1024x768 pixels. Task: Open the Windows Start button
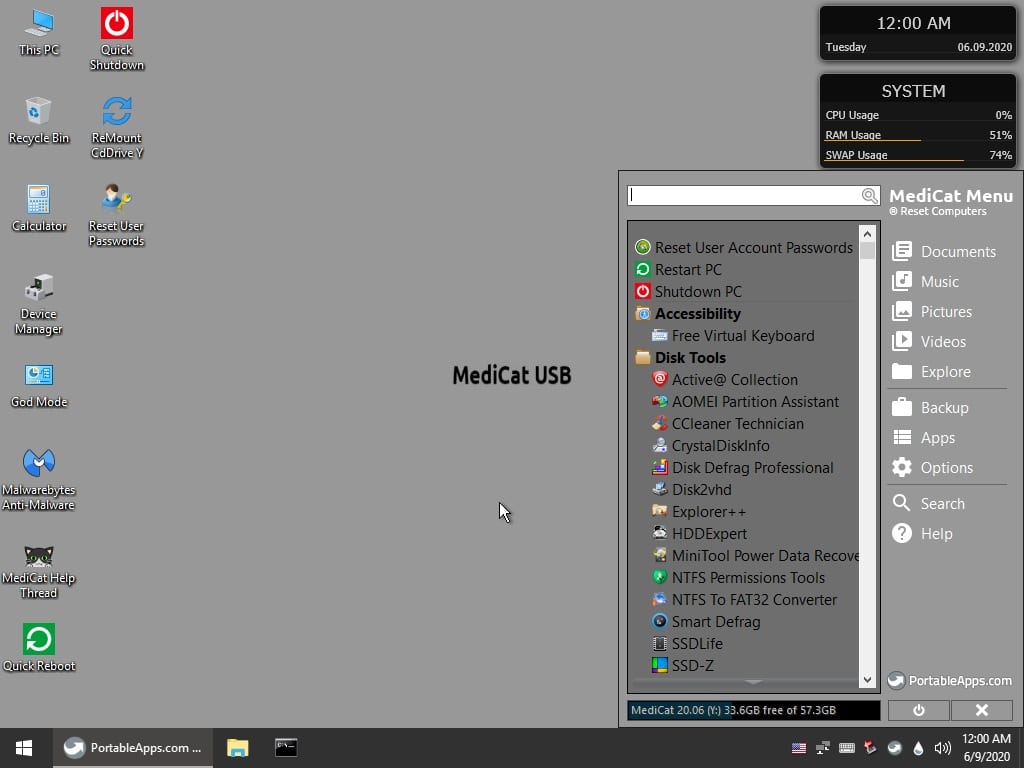pos(24,748)
